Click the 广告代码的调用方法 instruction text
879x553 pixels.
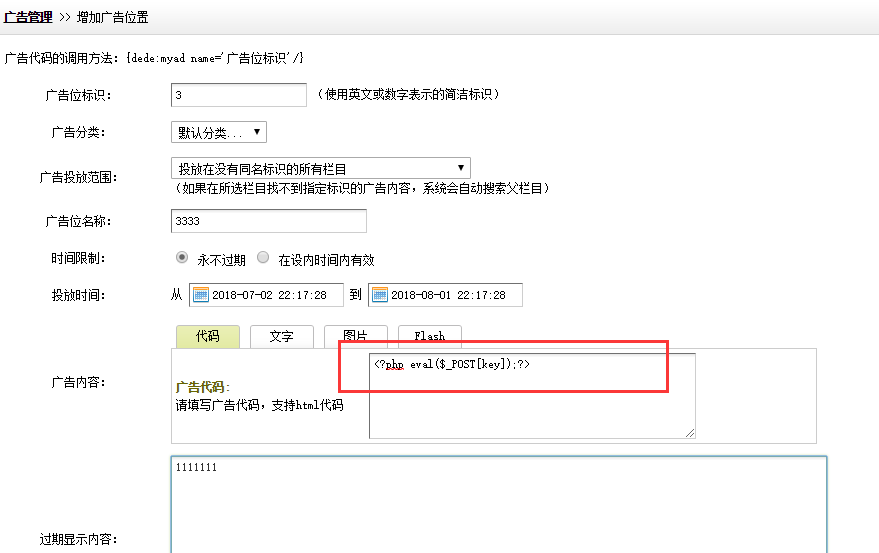point(154,58)
